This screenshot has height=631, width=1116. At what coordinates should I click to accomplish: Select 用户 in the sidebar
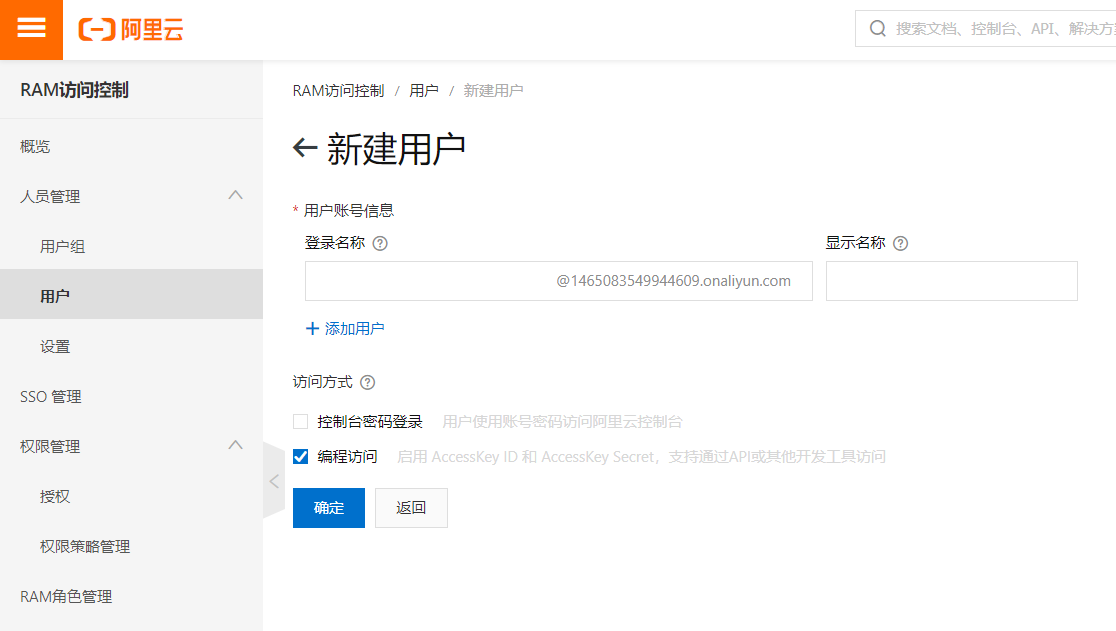131,294
